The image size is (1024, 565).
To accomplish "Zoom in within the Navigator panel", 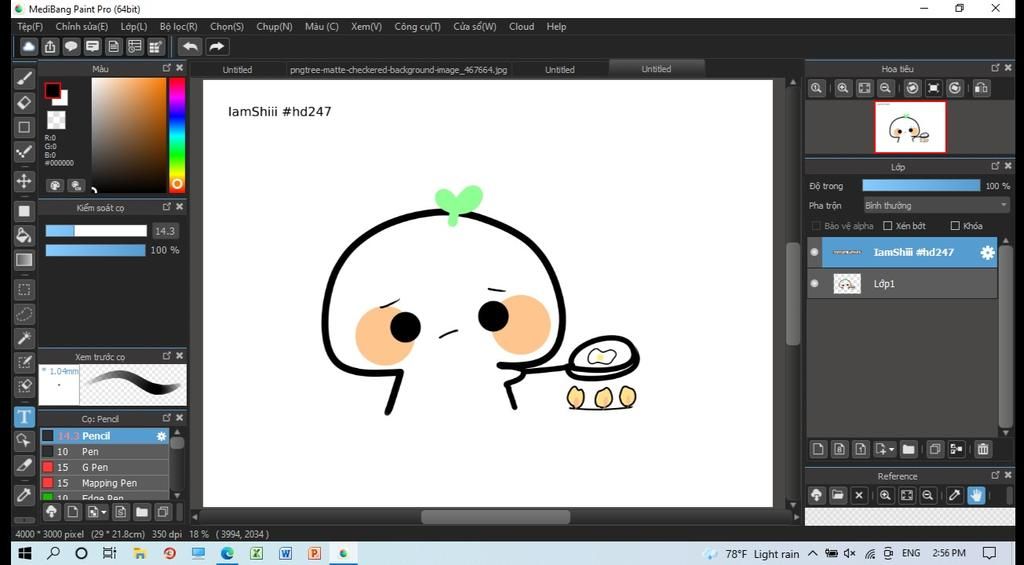I will tap(842, 88).
